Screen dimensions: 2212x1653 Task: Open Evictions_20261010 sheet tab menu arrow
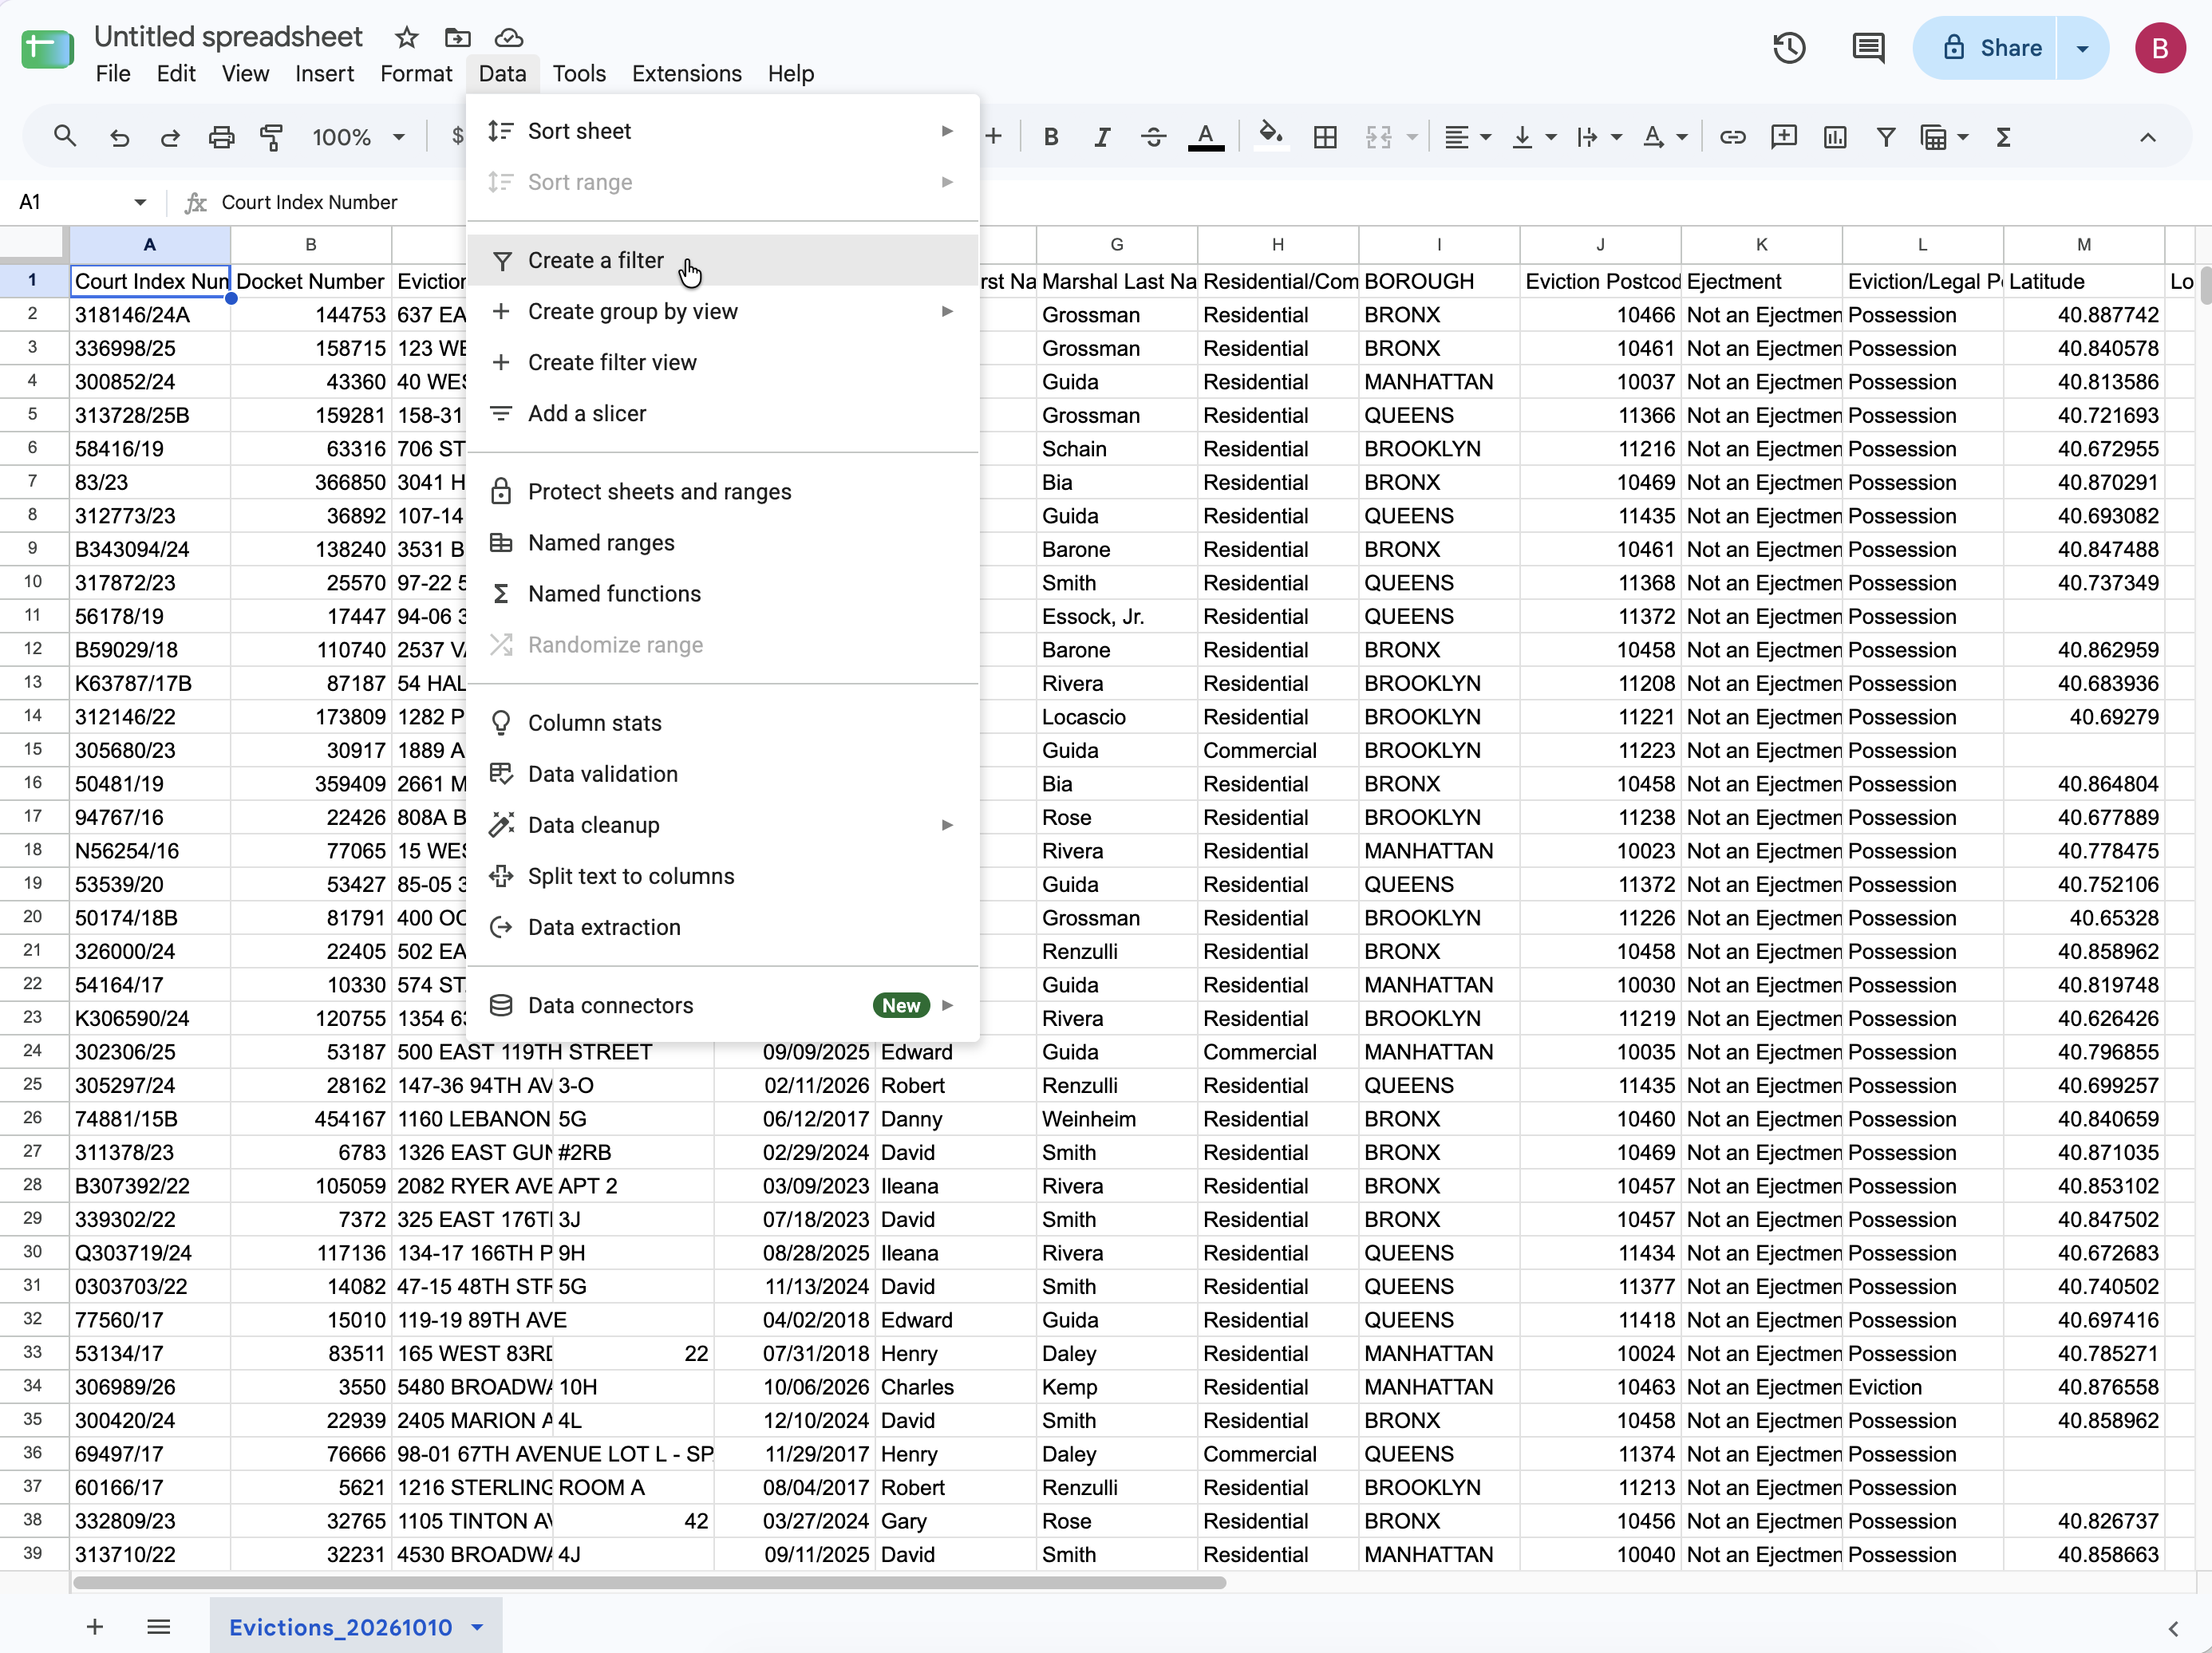478,1627
